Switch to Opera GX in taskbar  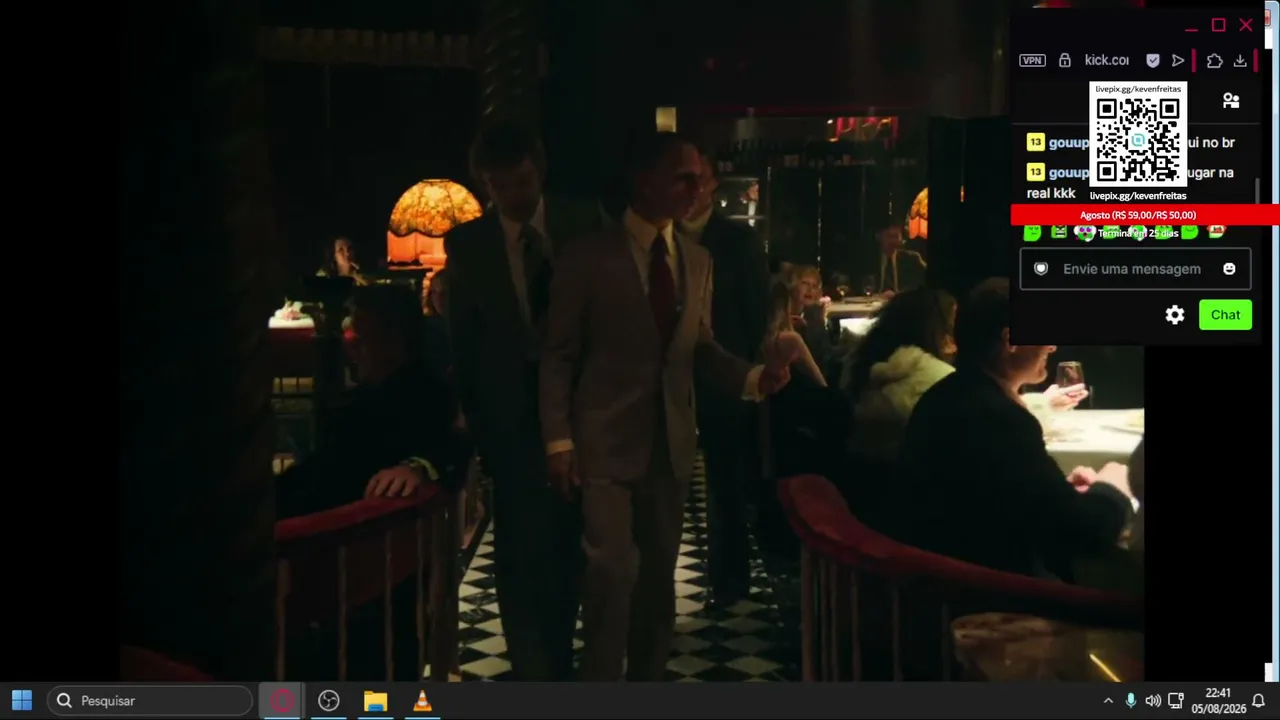(282, 701)
